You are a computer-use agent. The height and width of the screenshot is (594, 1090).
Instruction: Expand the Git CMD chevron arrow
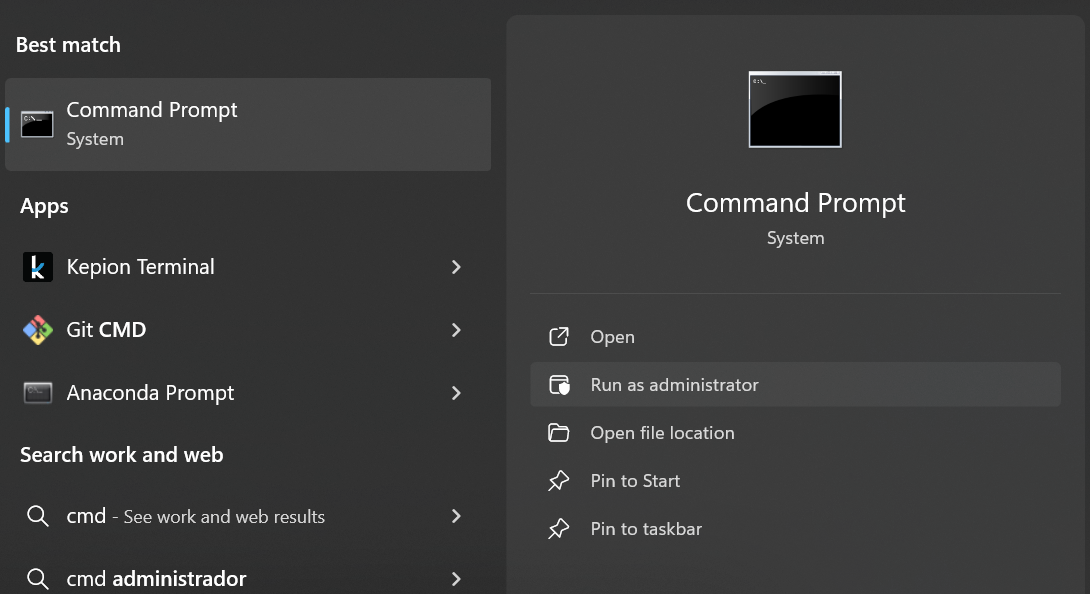pyautogui.click(x=456, y=330)
